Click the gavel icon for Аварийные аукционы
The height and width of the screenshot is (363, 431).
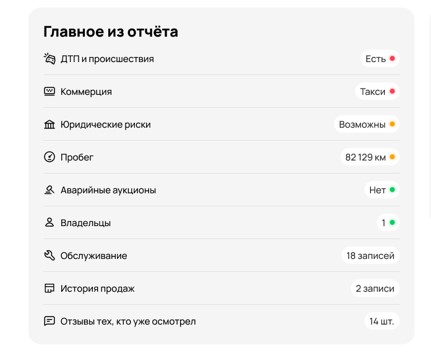pos(49,190)
